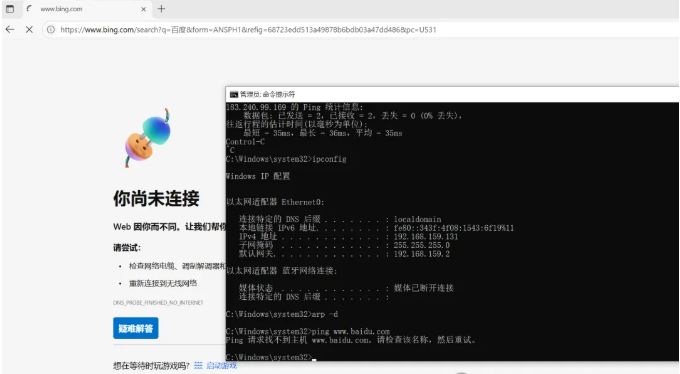The width and height of the screenshot is (680, 374).
Task: Stop loading the page
Action: (x=29, y=30)
